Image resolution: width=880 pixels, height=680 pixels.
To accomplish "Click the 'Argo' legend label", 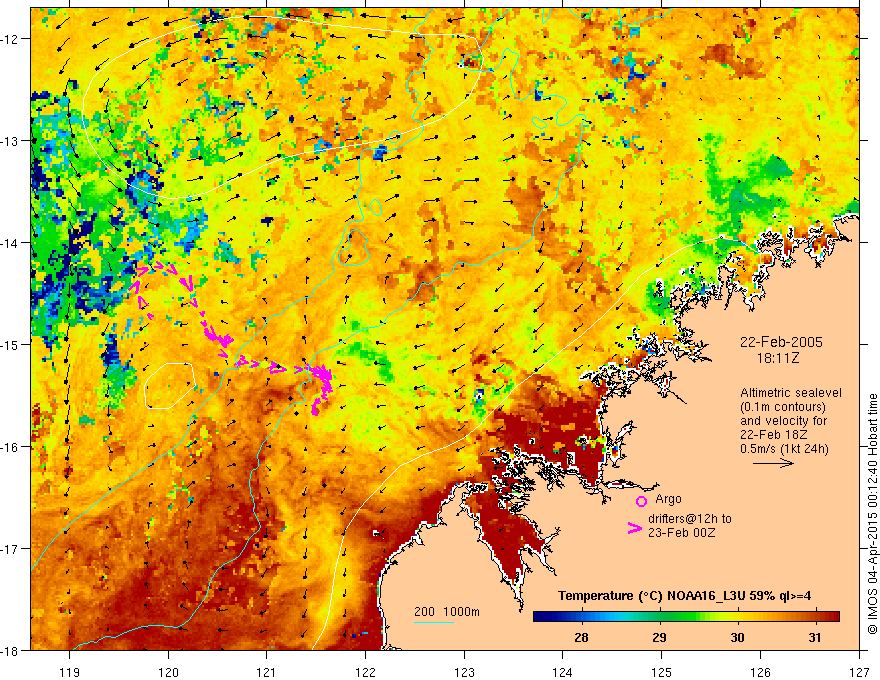I will tap(668, 499).
